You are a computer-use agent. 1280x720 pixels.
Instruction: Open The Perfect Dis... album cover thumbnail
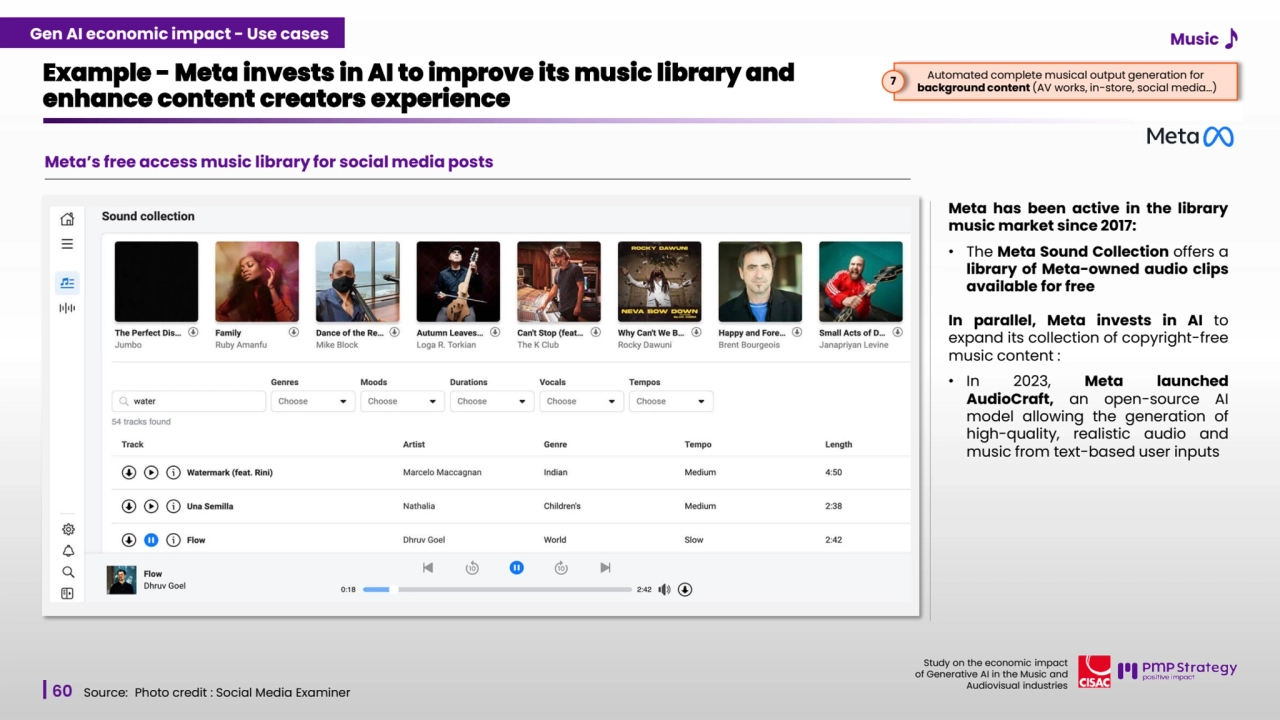pos(156,282)
